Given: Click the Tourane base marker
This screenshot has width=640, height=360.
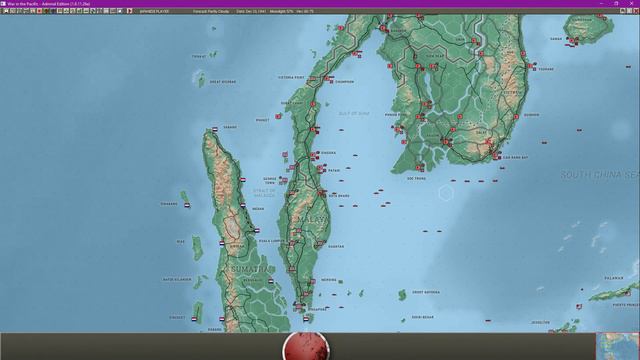Looking at the screenshot, I should point(530,66).
